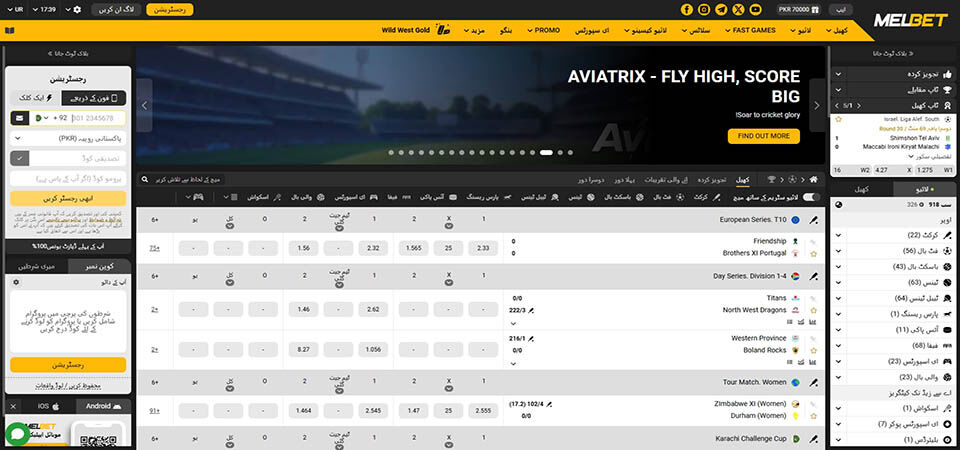Open the لائیو کیسینو live casino menu
960x450 pixels.
tap(648, 30)
